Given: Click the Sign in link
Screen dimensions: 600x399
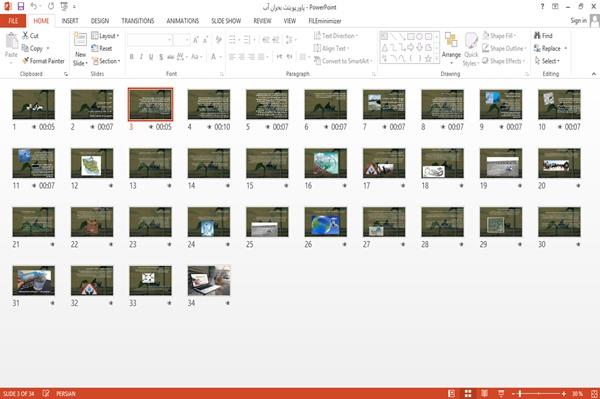Looking at the screenshot, I should [578, 20].
